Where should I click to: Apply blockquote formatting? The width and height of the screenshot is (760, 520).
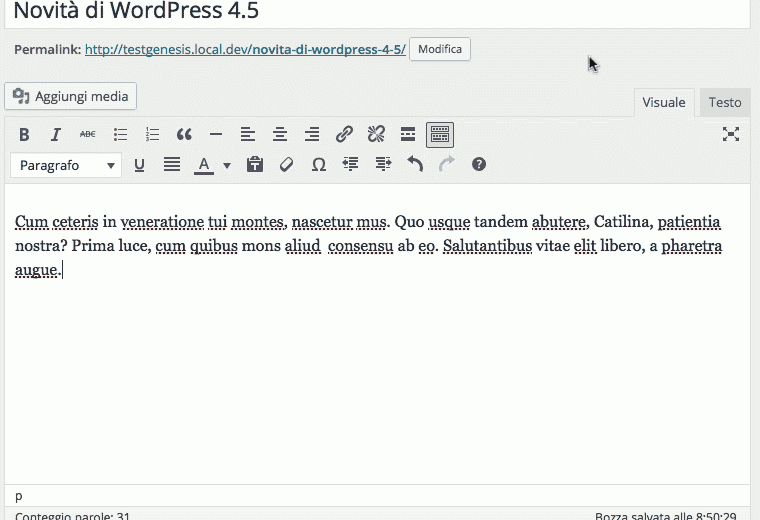184,134
